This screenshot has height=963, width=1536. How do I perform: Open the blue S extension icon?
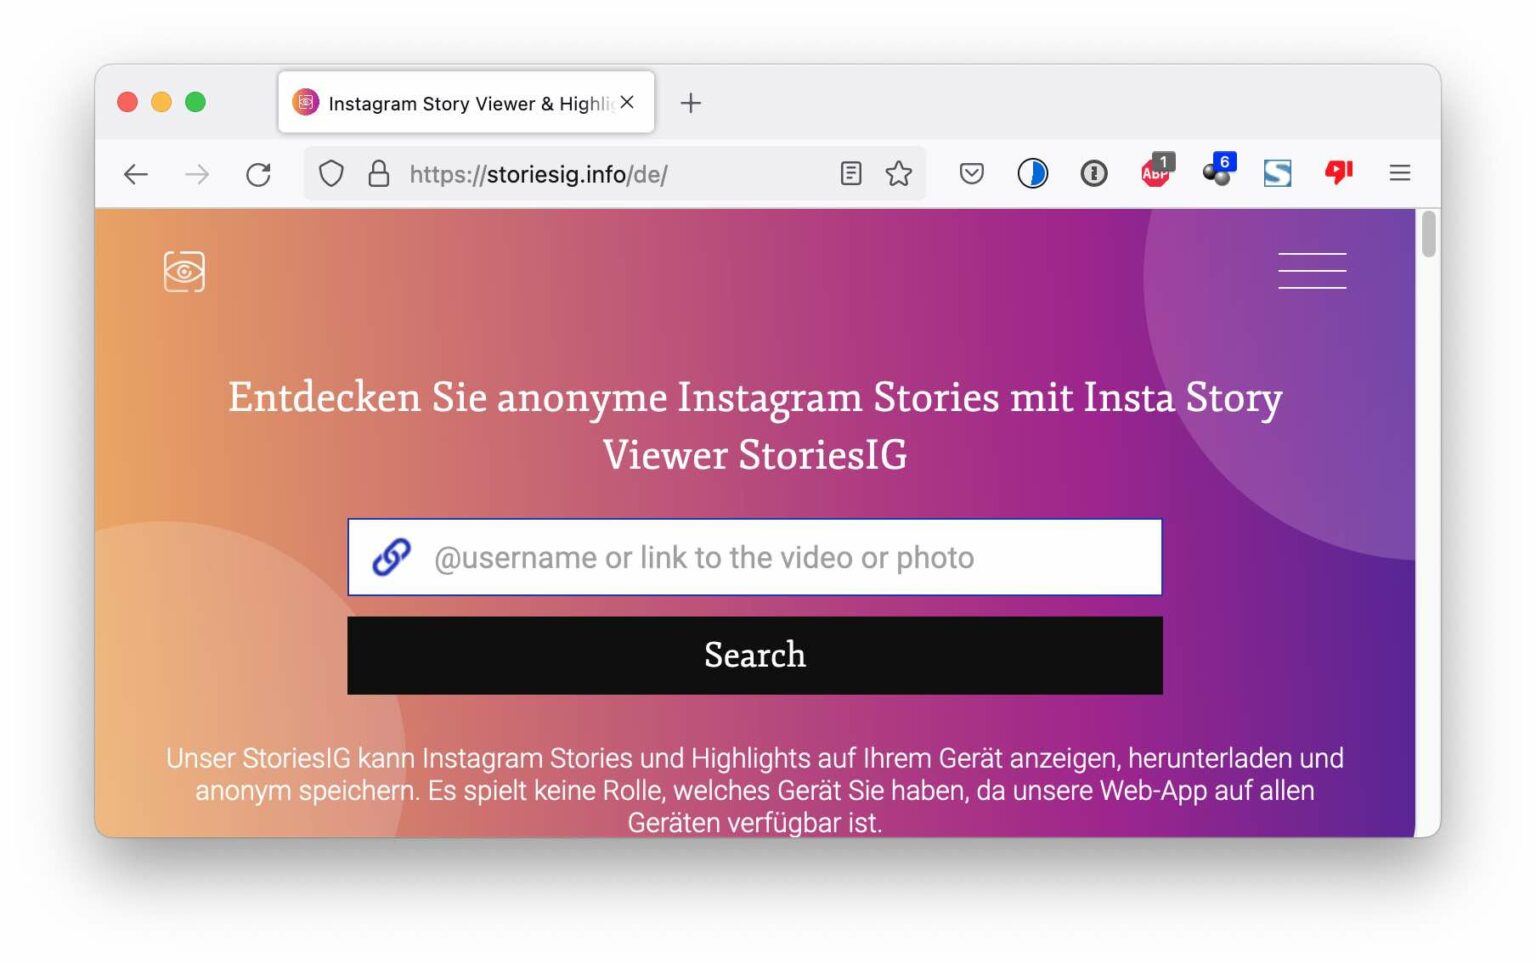[x=1277, y=172]
